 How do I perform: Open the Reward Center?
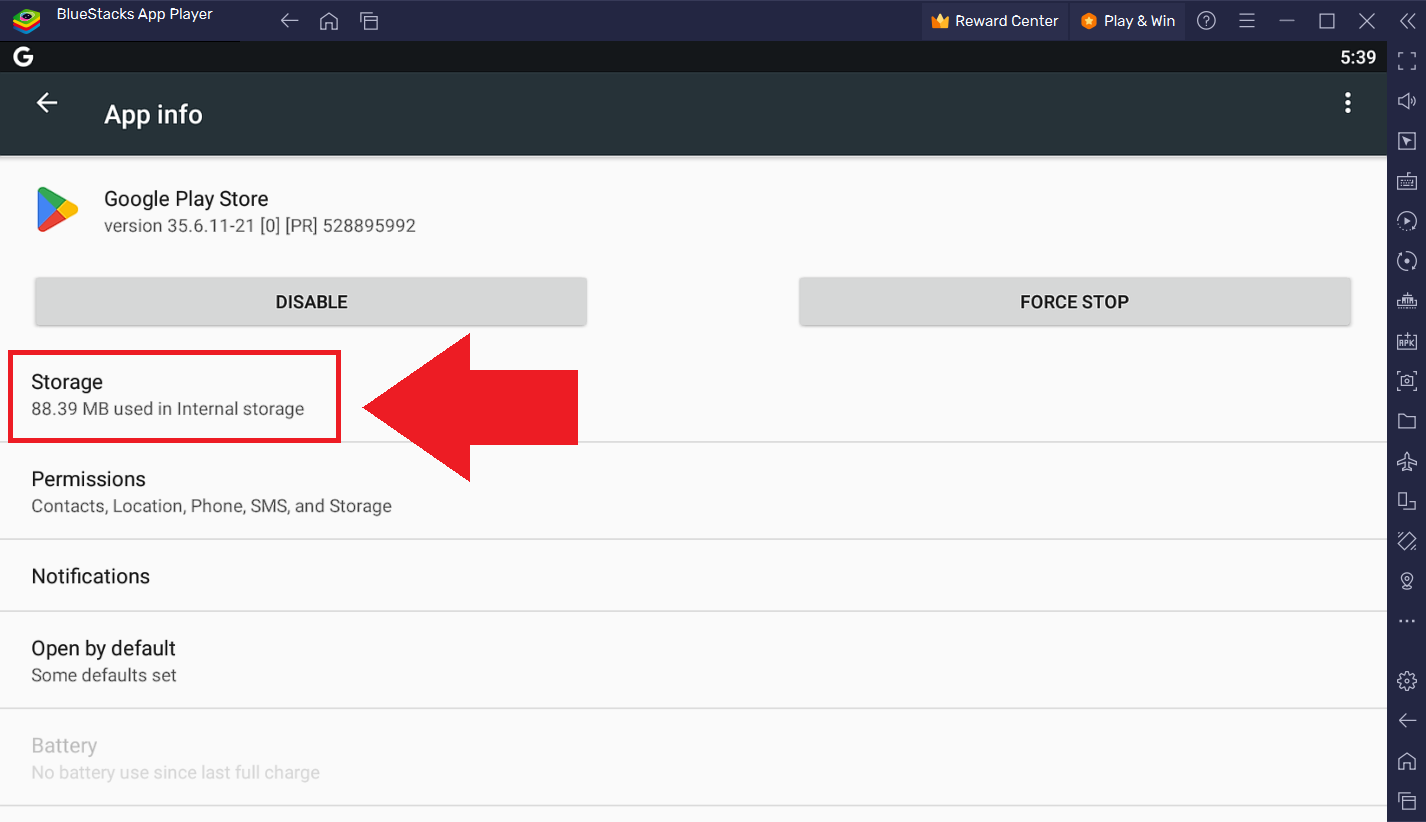point(994,20)
